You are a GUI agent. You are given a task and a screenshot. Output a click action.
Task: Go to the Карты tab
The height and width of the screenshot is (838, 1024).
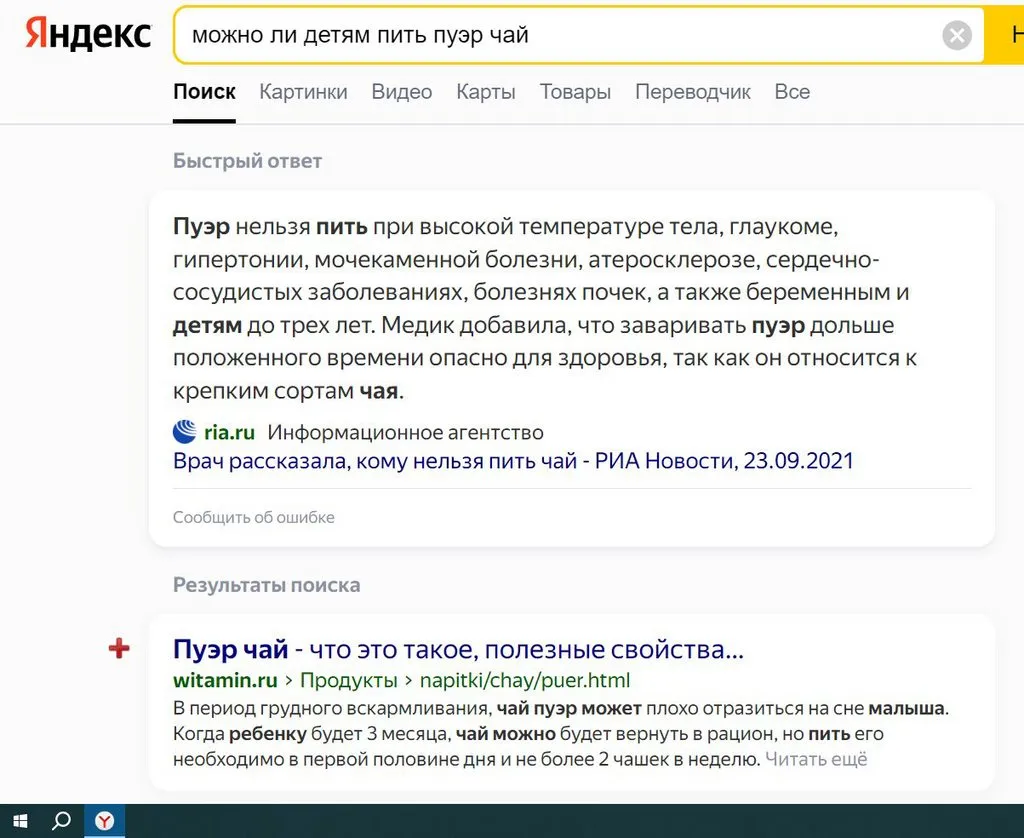click(486, 91)
